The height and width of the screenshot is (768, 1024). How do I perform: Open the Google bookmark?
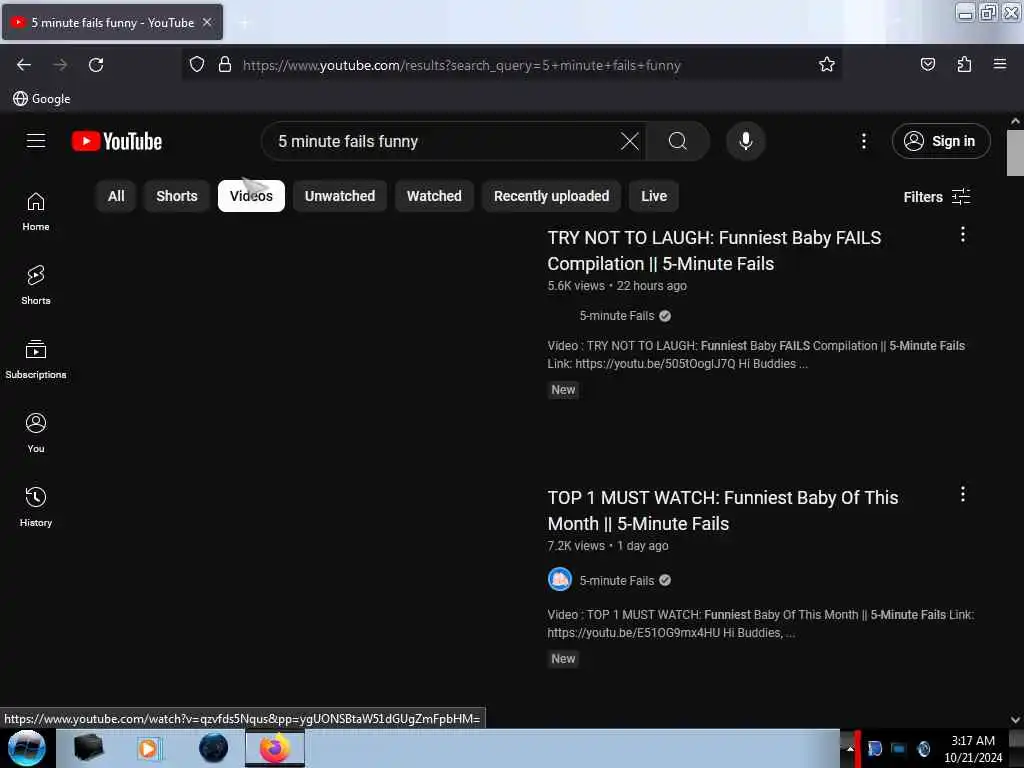42,99
